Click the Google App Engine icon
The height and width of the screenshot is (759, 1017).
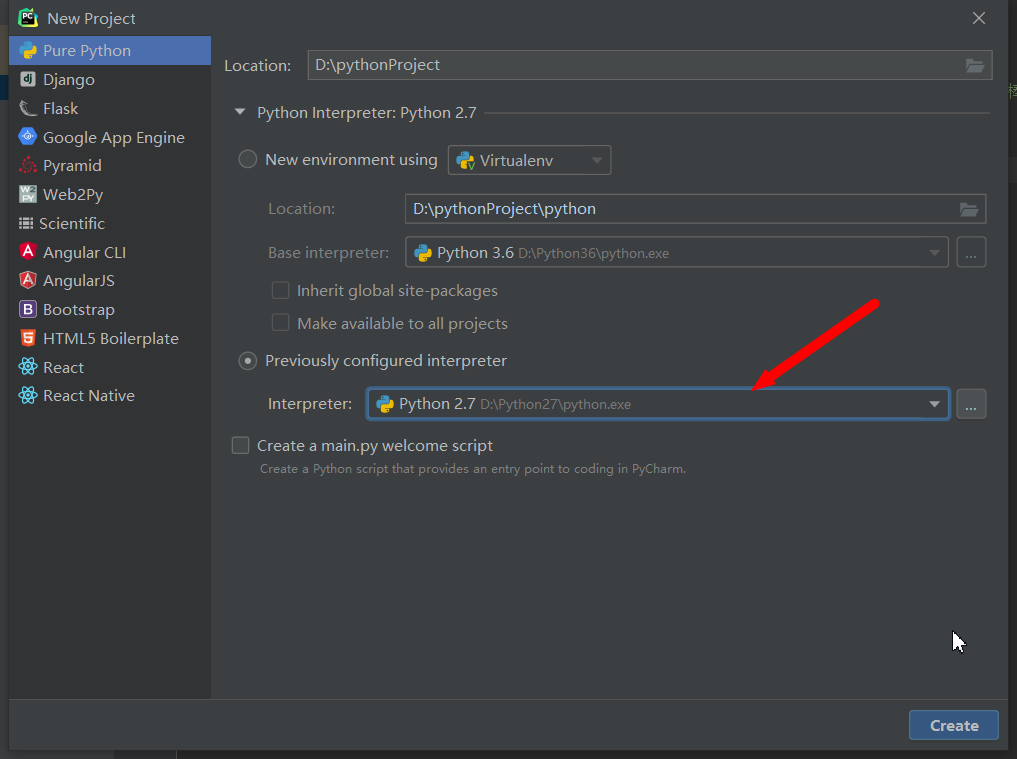[x=28, y=137]
